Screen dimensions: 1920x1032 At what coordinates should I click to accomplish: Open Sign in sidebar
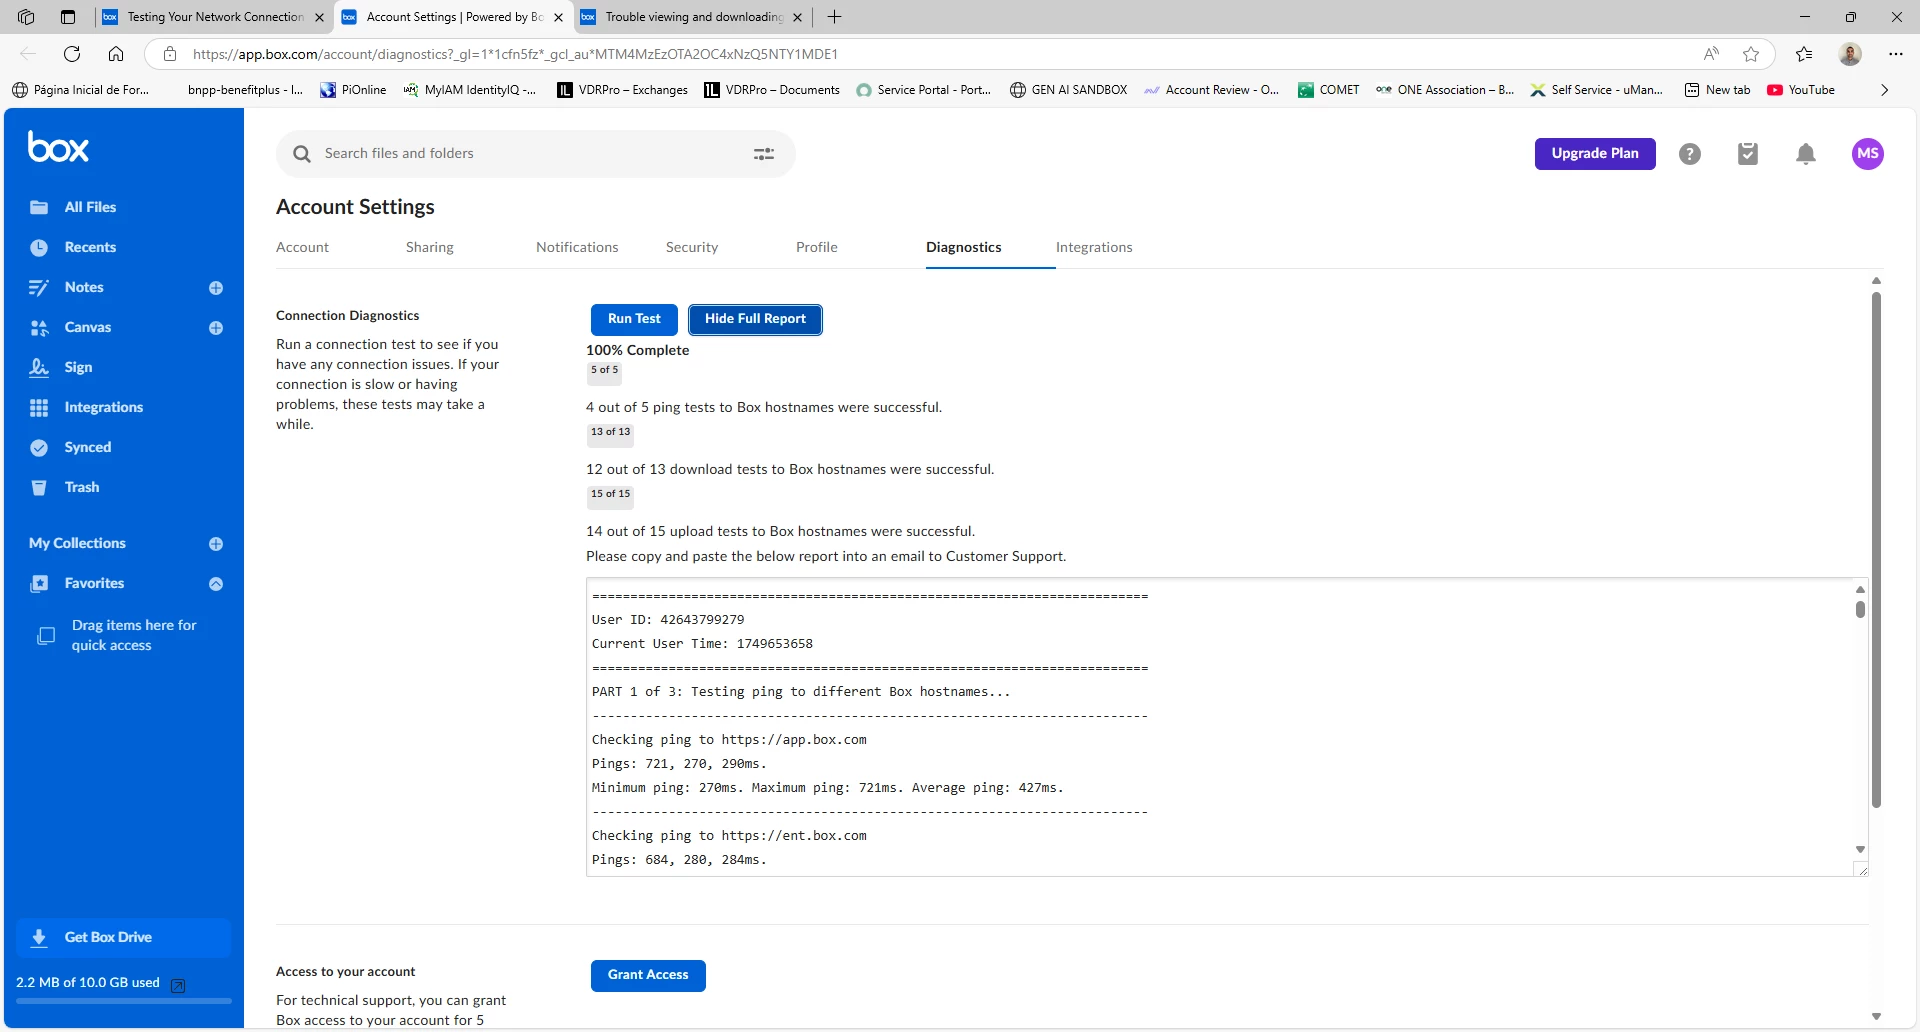(x=78, y=367)
